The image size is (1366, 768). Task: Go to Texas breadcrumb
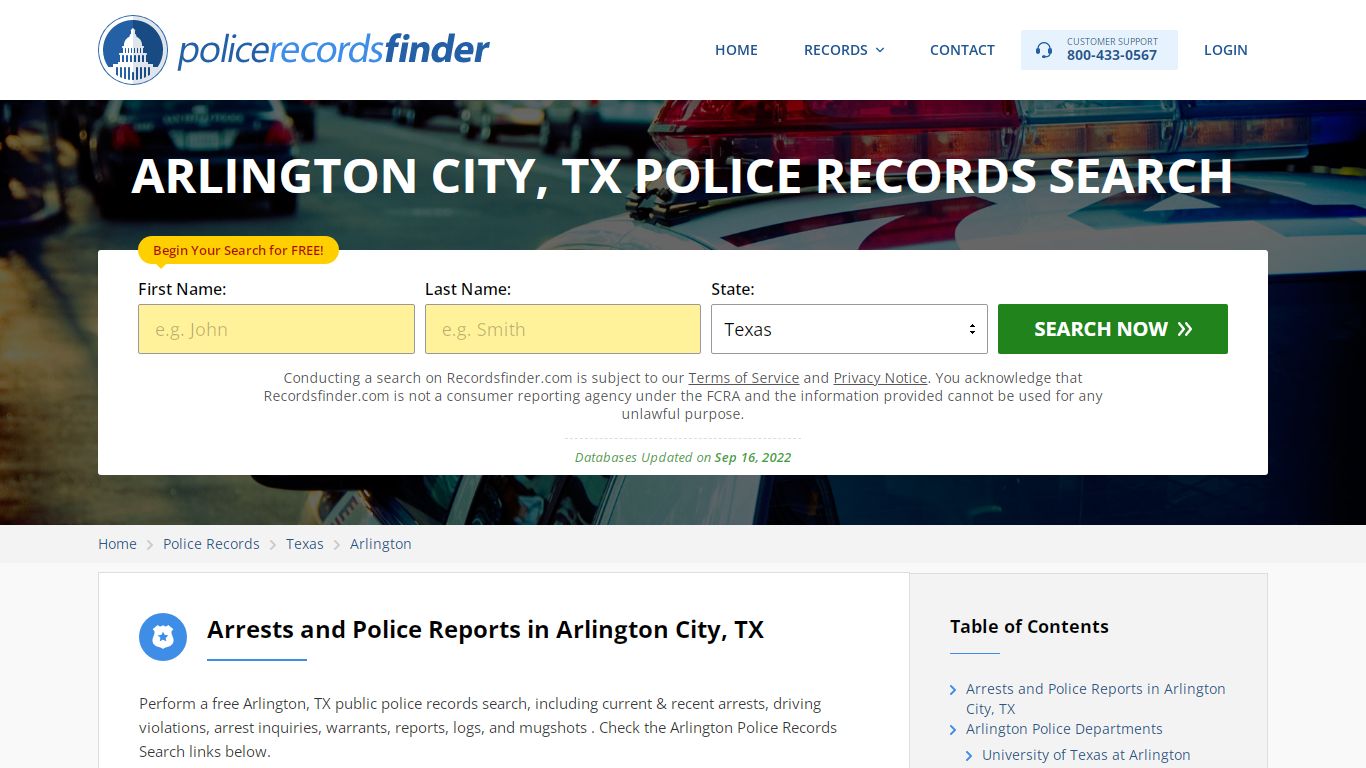pos(305,544)
